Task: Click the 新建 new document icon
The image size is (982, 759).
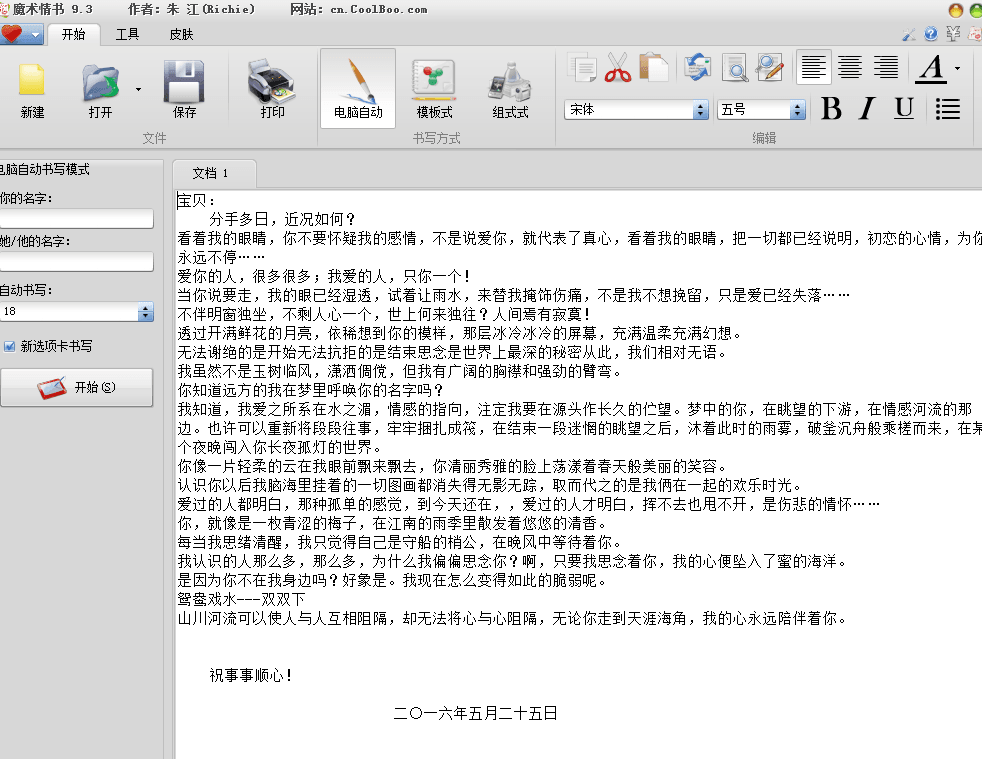Action: click(32, 82)
